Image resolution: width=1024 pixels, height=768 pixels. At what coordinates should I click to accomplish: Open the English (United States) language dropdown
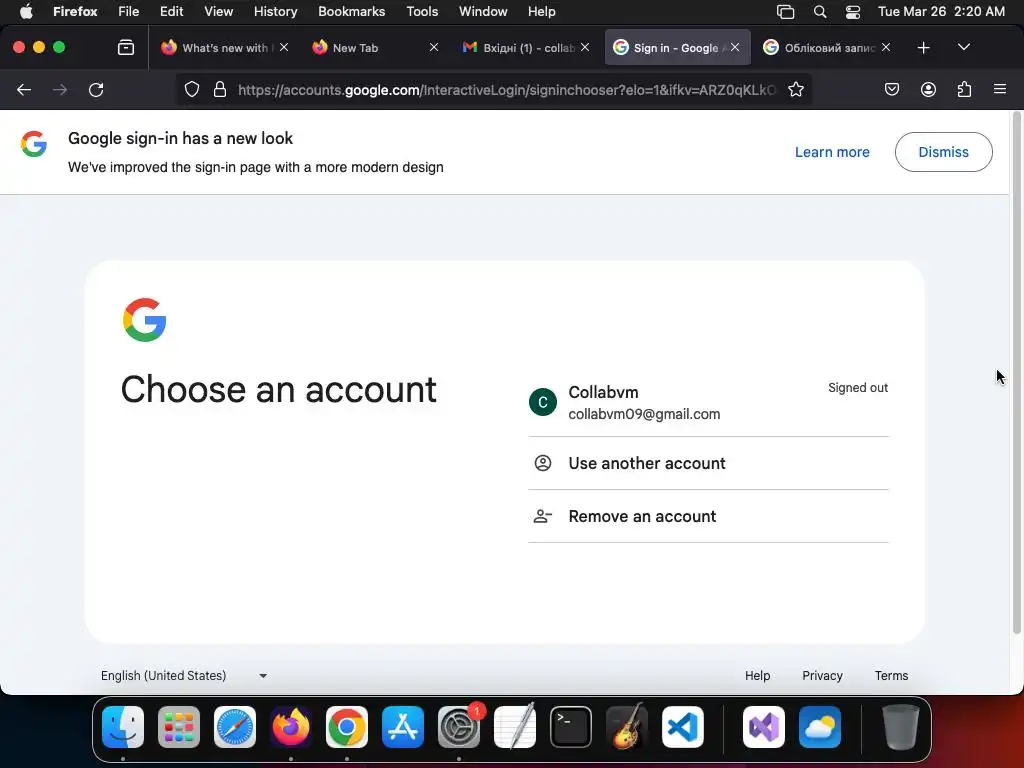(x=184, y=675)
